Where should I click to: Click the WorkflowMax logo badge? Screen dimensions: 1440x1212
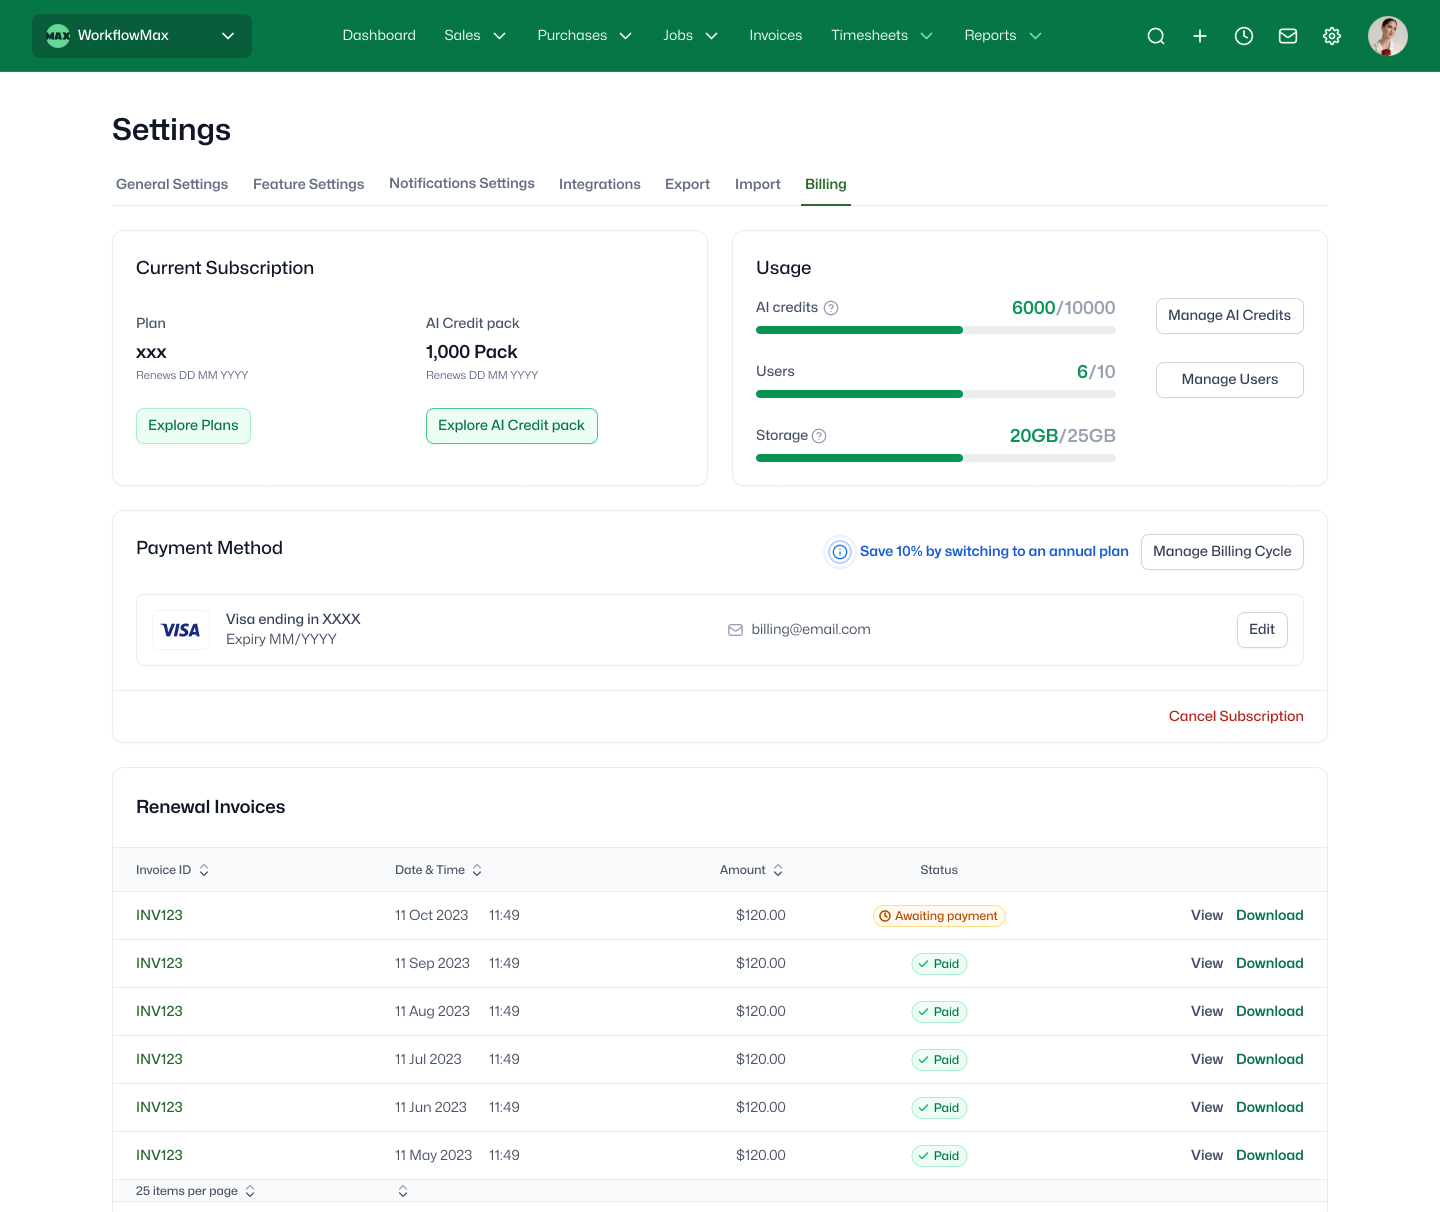[x=59, y=36]
